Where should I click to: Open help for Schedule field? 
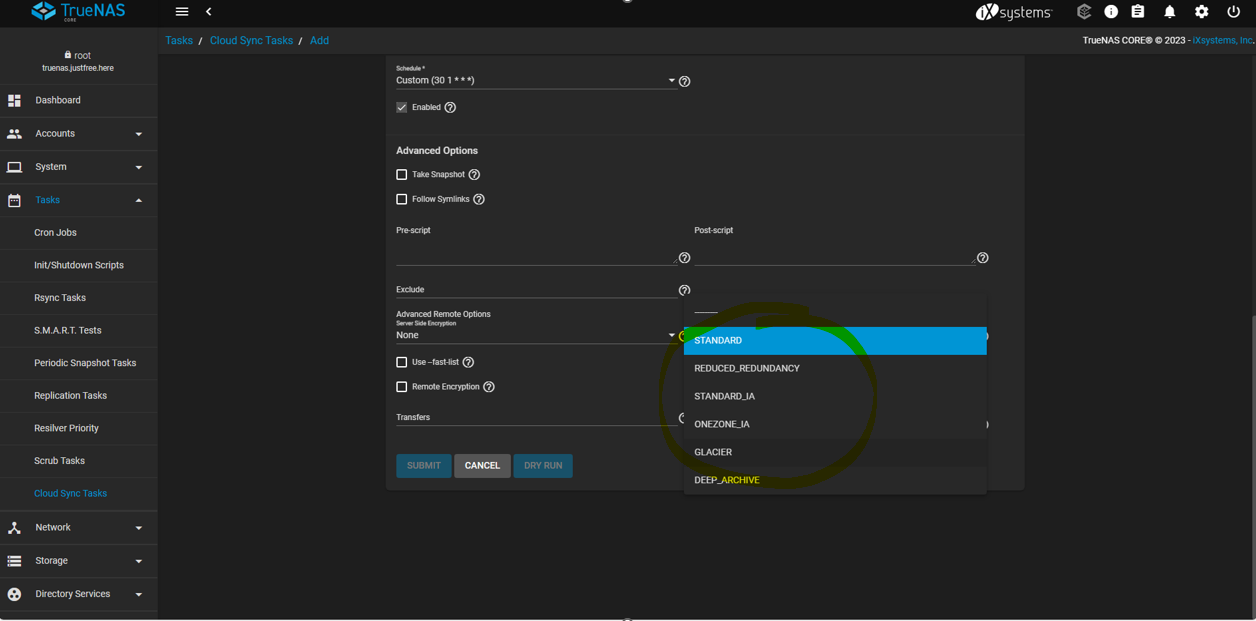[685, 81]
